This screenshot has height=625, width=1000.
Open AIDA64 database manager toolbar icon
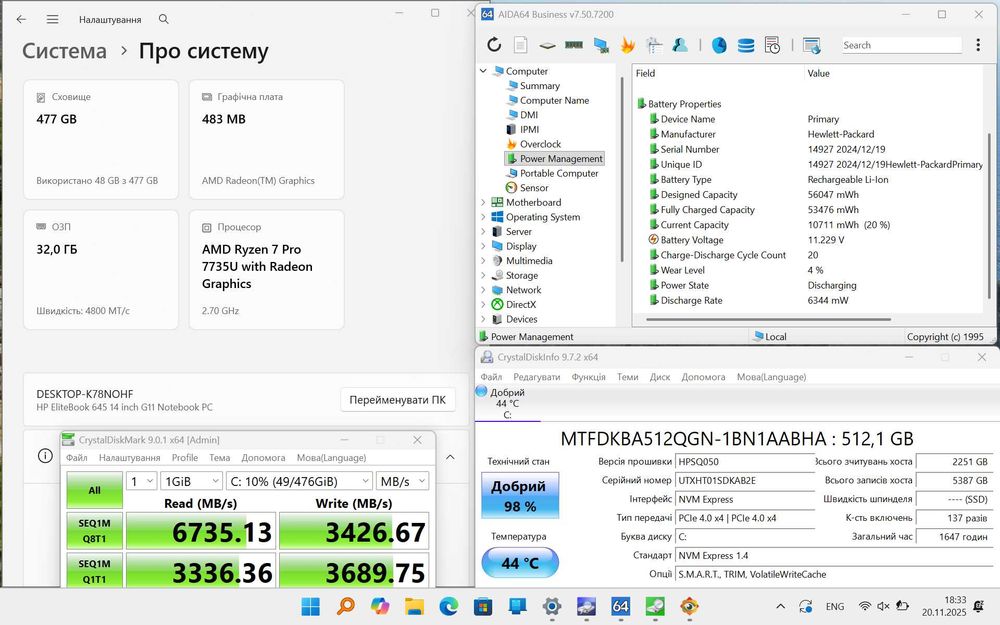(746, 45)
